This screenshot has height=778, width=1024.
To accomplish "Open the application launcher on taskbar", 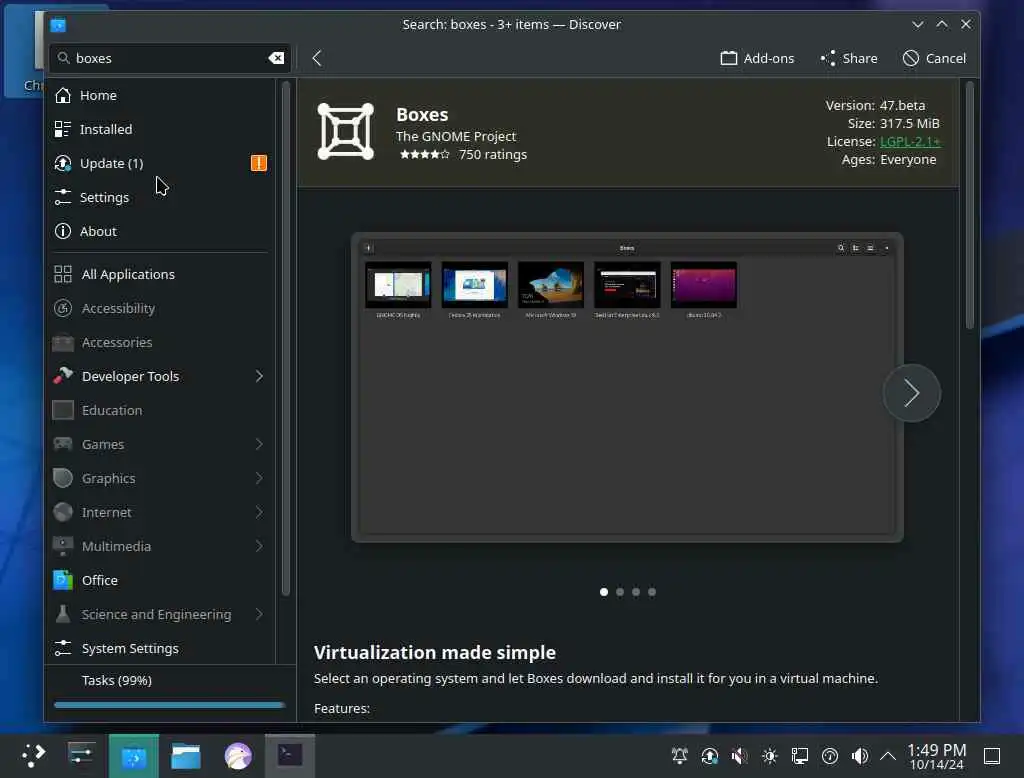I will coord(33,756).
